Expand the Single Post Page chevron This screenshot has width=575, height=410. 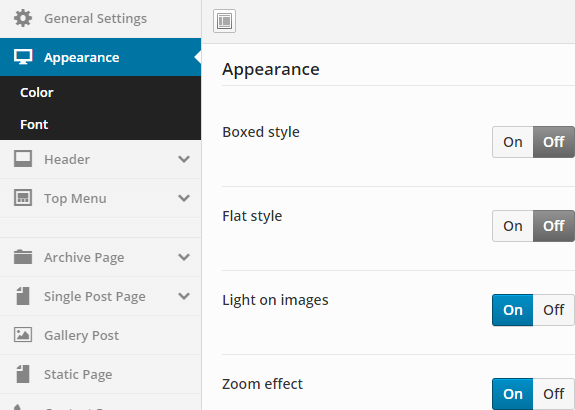pyautogui.click(x=184, y=296)
